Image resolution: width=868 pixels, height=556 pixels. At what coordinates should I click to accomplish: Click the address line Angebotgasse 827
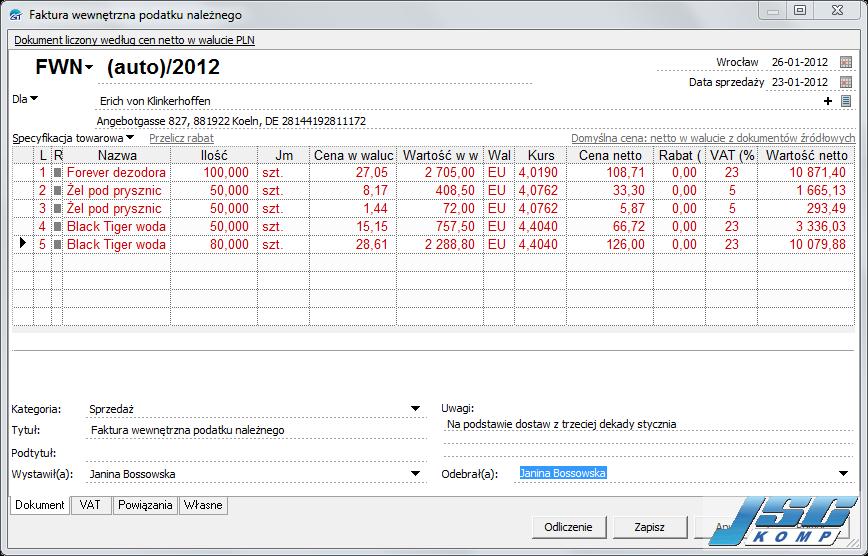pyautogui.click(x=231, y=121)
